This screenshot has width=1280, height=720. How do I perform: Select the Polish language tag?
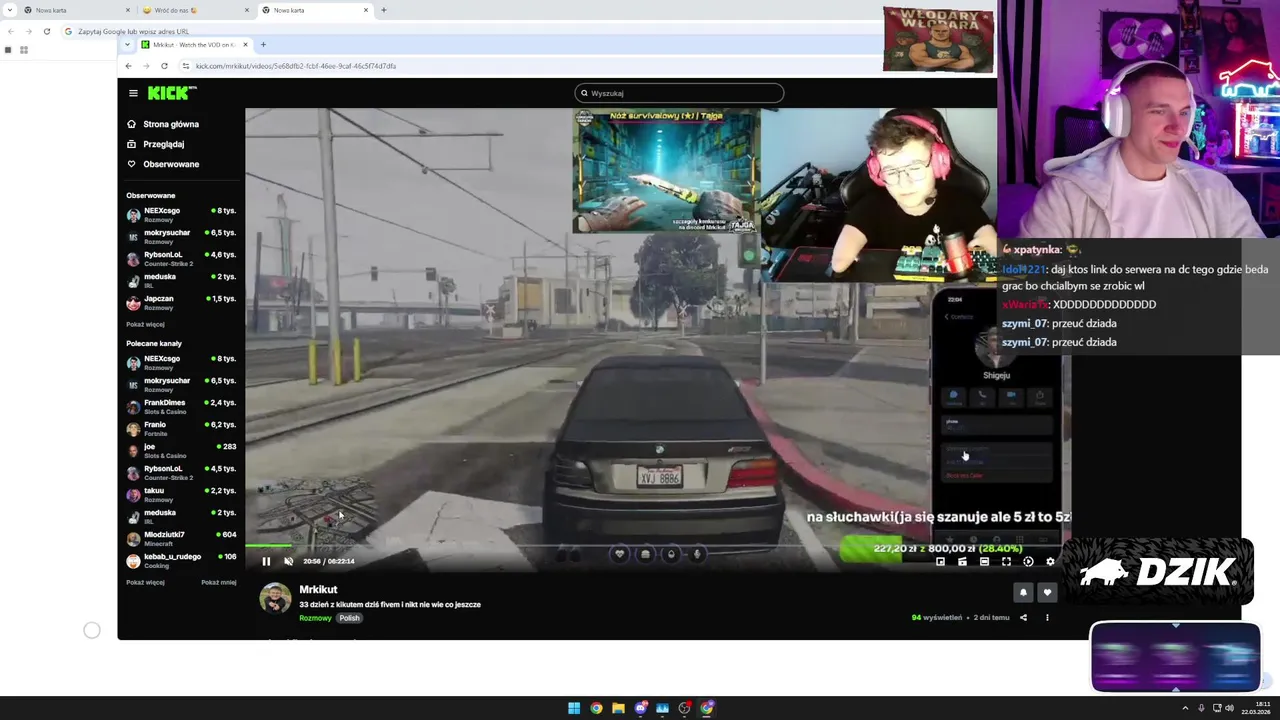(x=349, y=618)
